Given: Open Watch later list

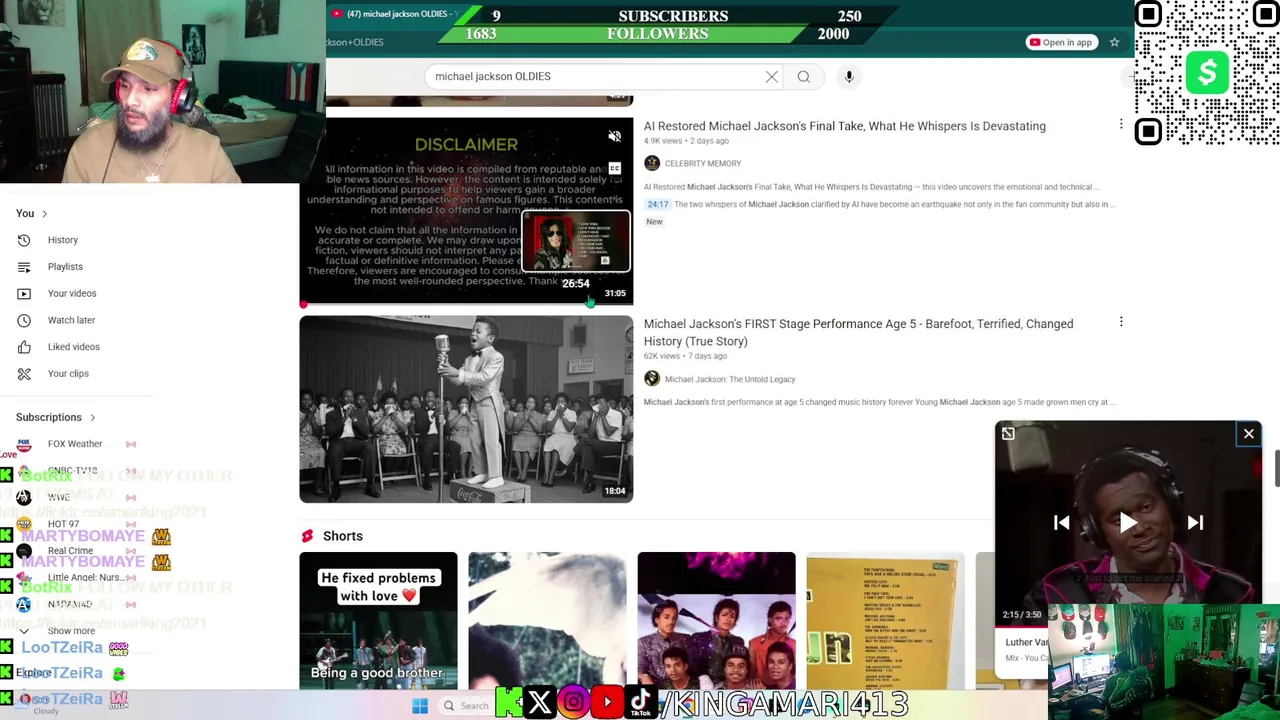Looking at the screenshot, I should pos(71,320).
